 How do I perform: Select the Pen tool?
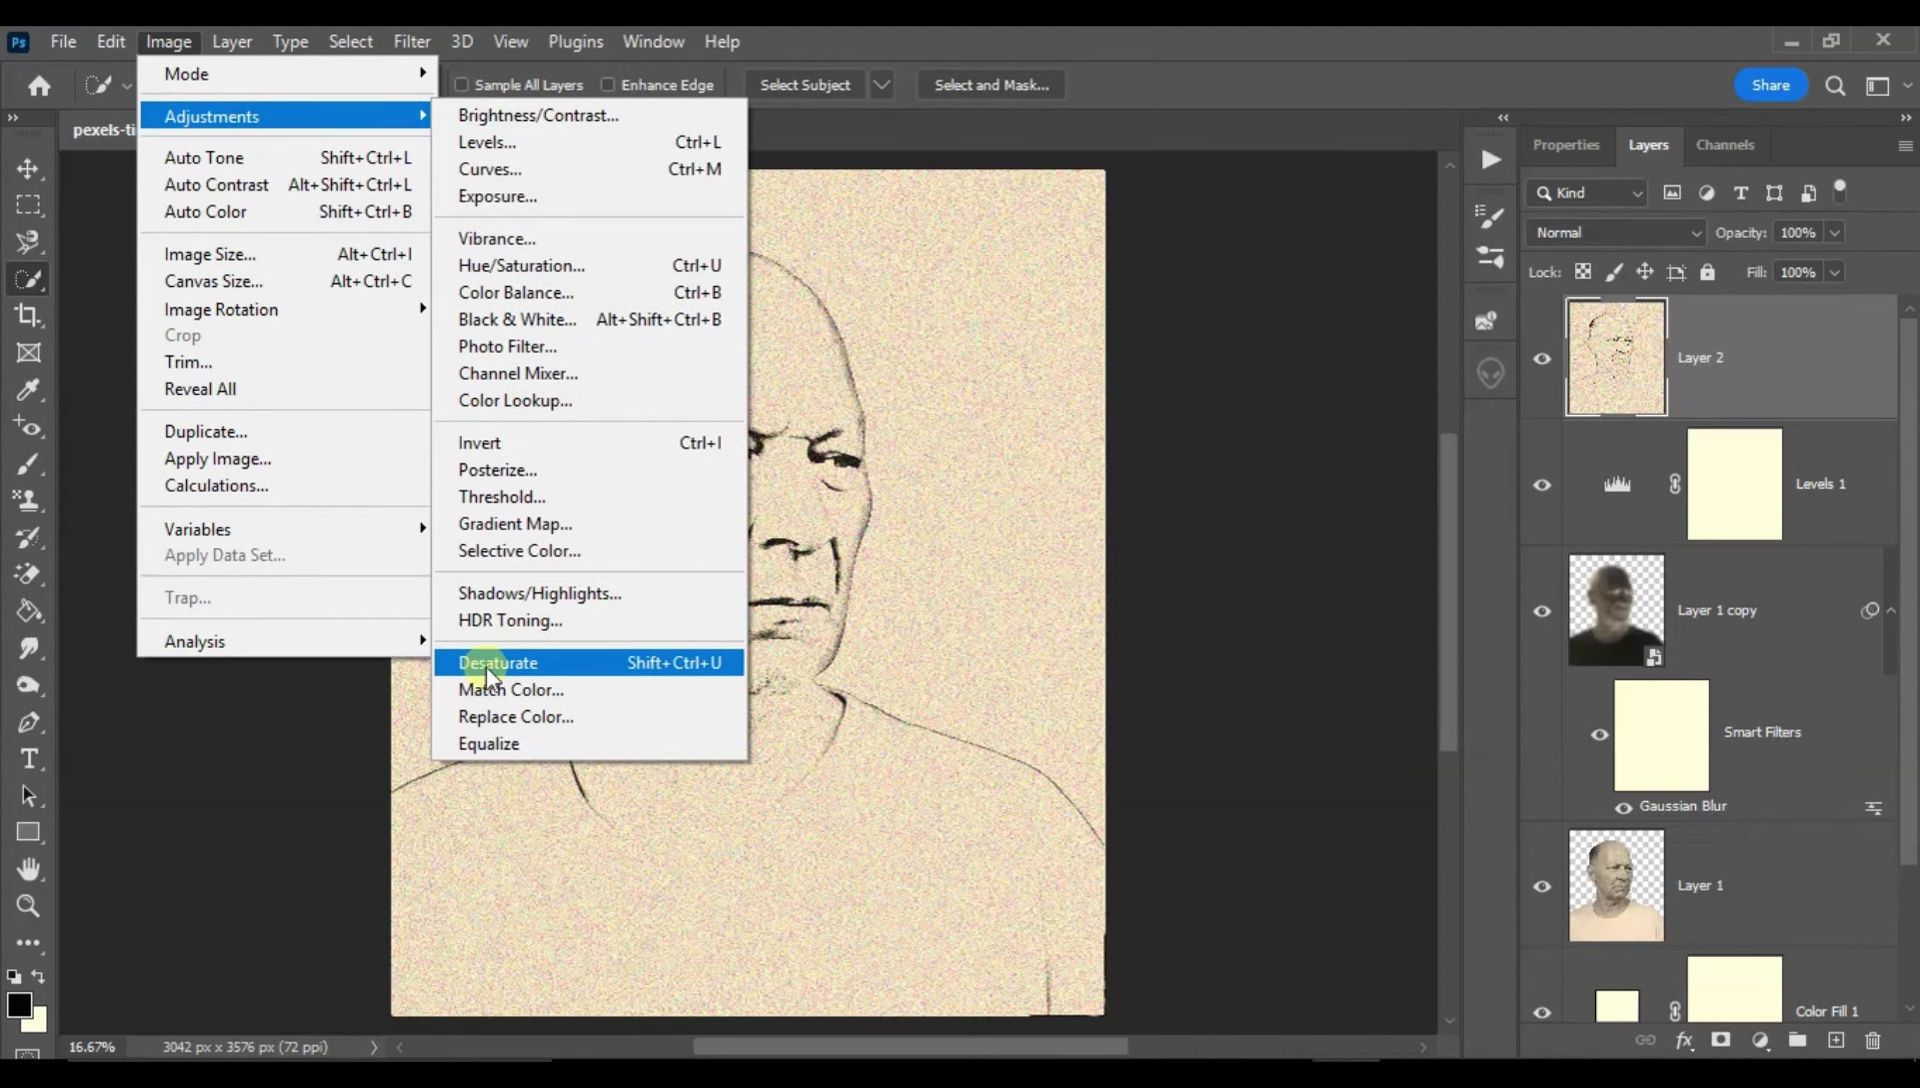[28, 722]
